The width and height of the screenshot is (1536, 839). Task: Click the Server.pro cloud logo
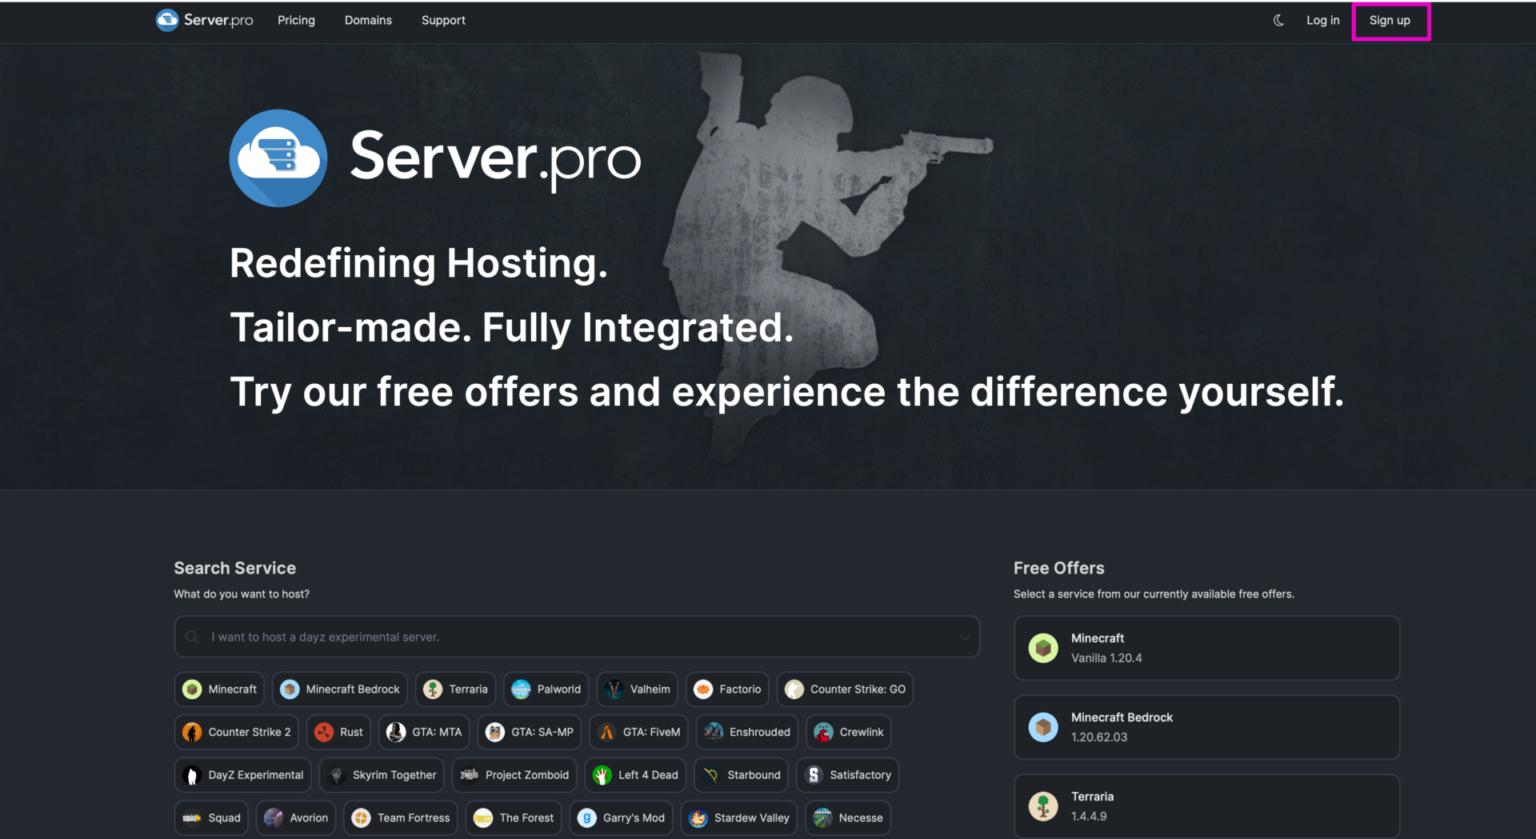[166, 19]
